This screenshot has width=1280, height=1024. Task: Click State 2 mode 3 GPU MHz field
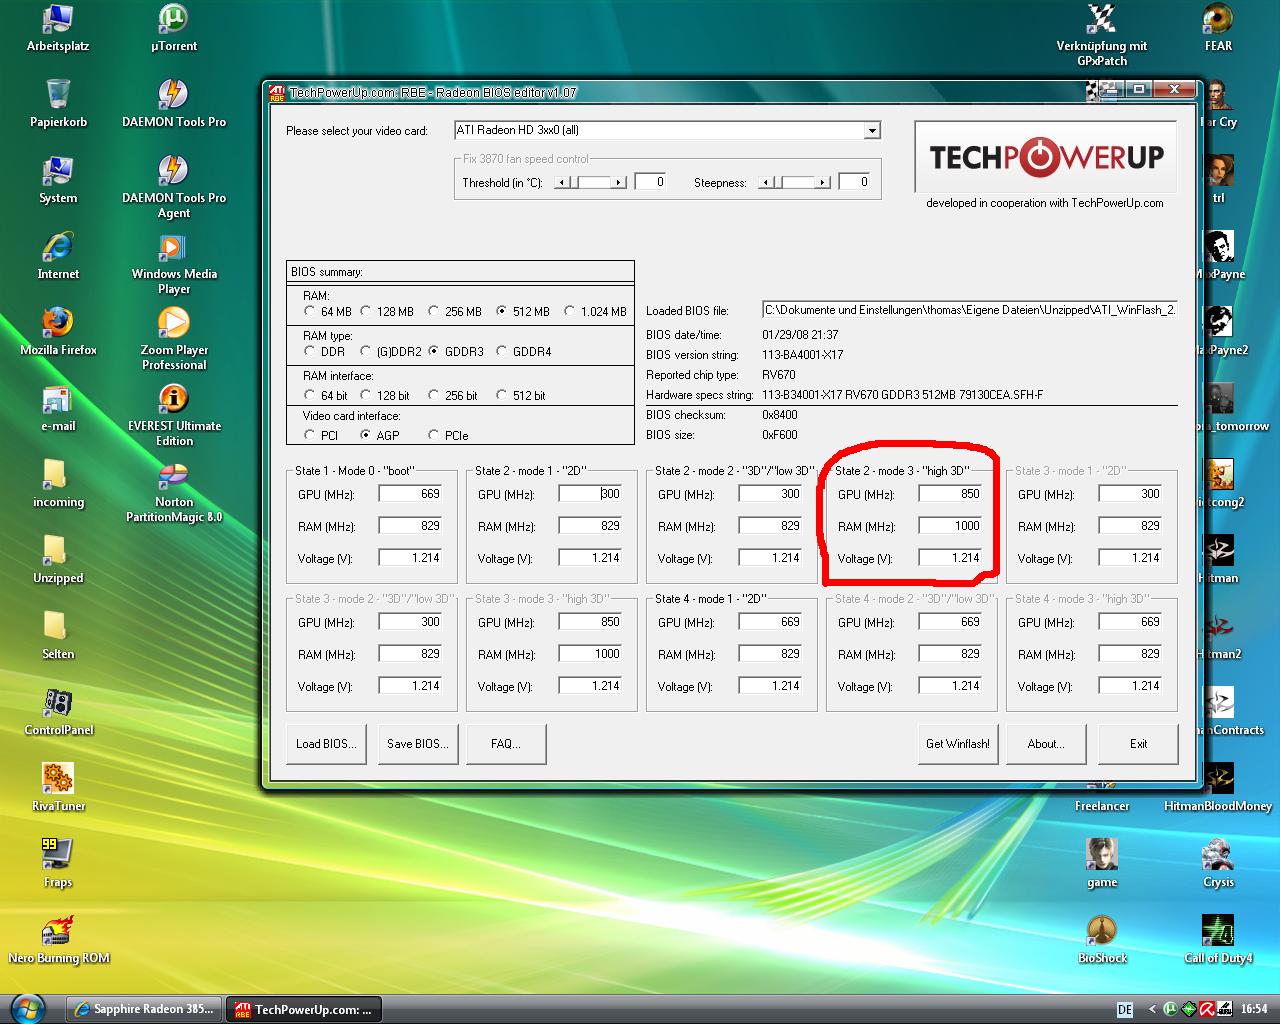click(x=951, y=494)
